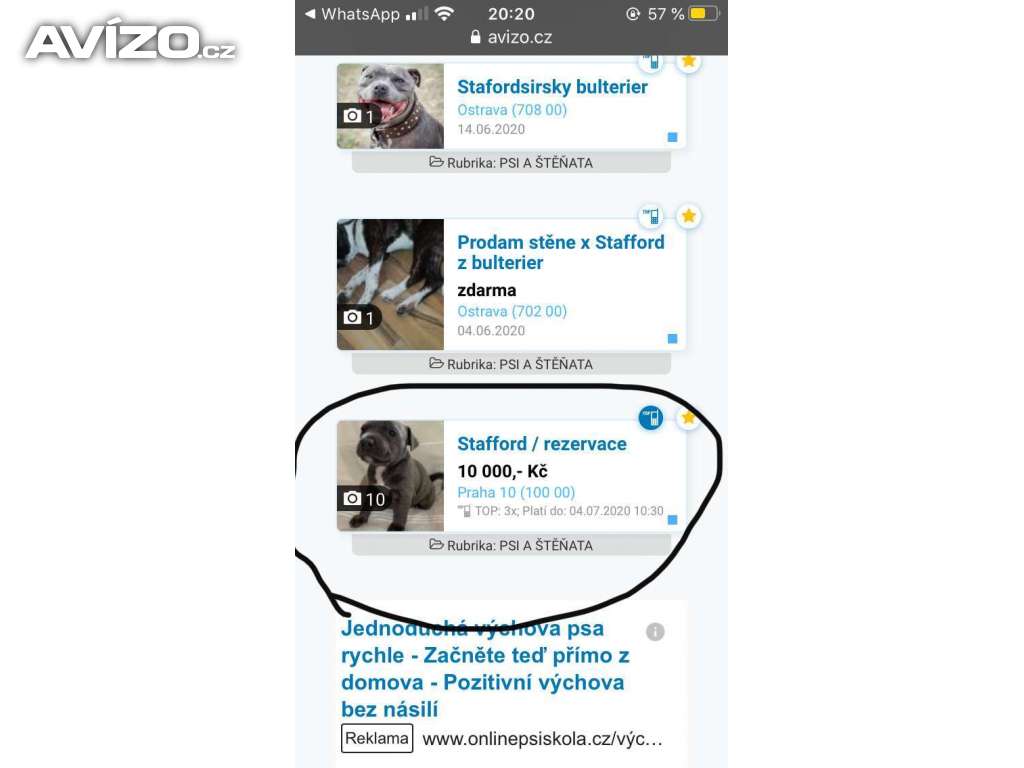Tap phone icon on Stafordsirsky bulterier listing
The image size is (1024, 768).
click(x=650, y=62)
